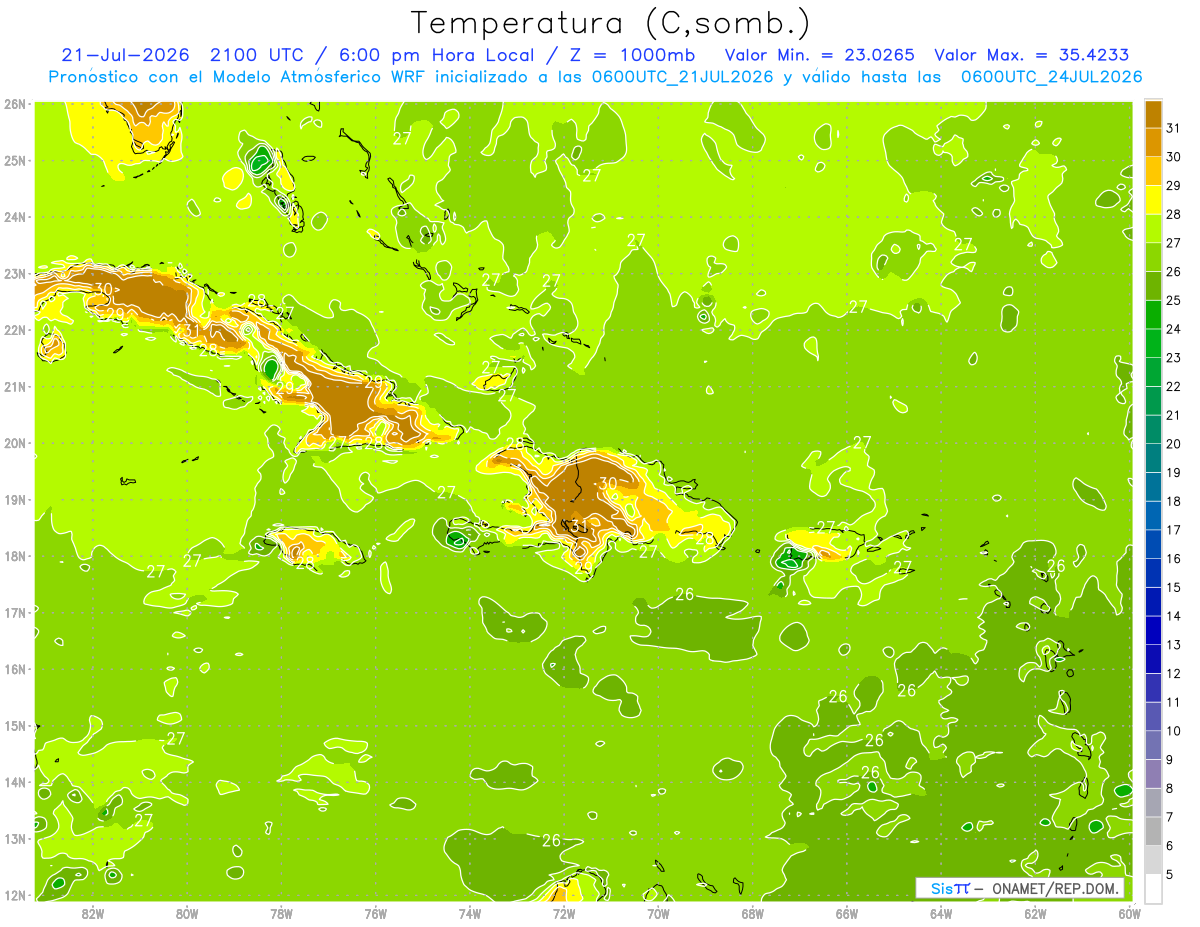This screenshot has height=927, width=1200.
Task: Click the yellow legend swatch between 28 and 29
Action: [1153, 200]
